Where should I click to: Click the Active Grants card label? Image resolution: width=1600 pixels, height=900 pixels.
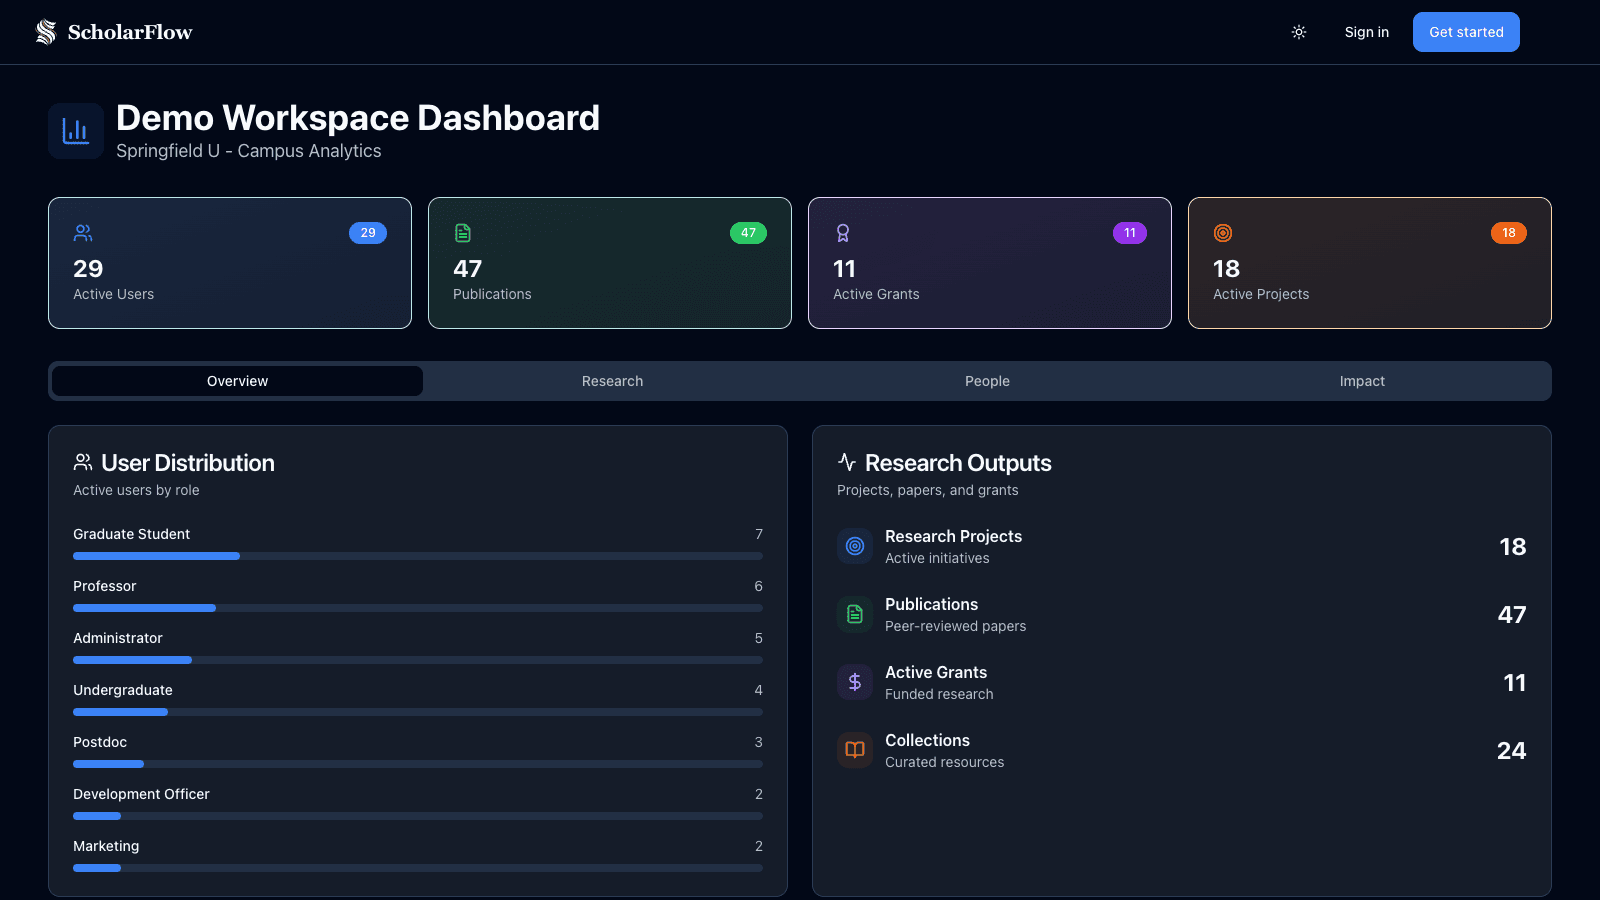[876, 294]
